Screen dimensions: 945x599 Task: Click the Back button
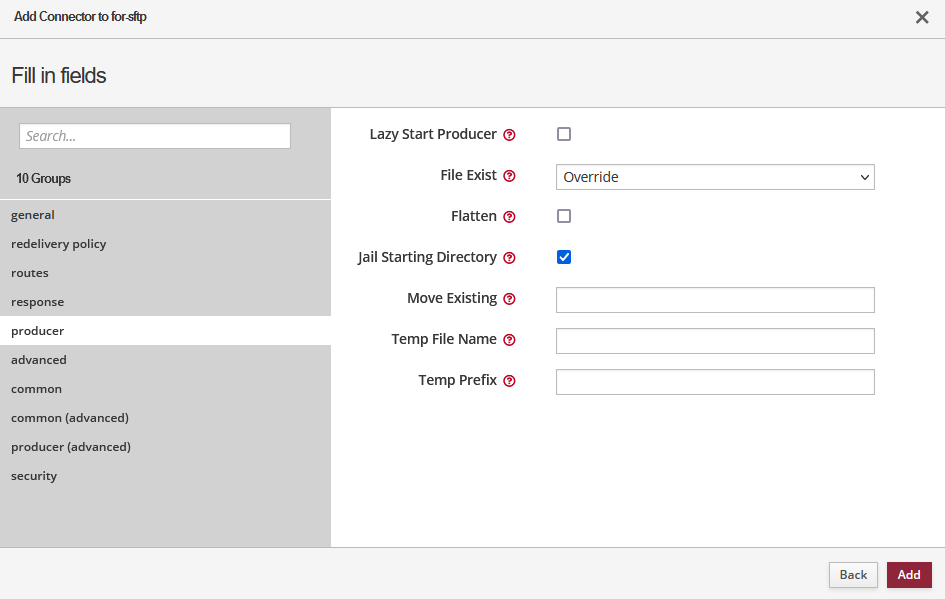pyautogui.click(x=853, y=575)
